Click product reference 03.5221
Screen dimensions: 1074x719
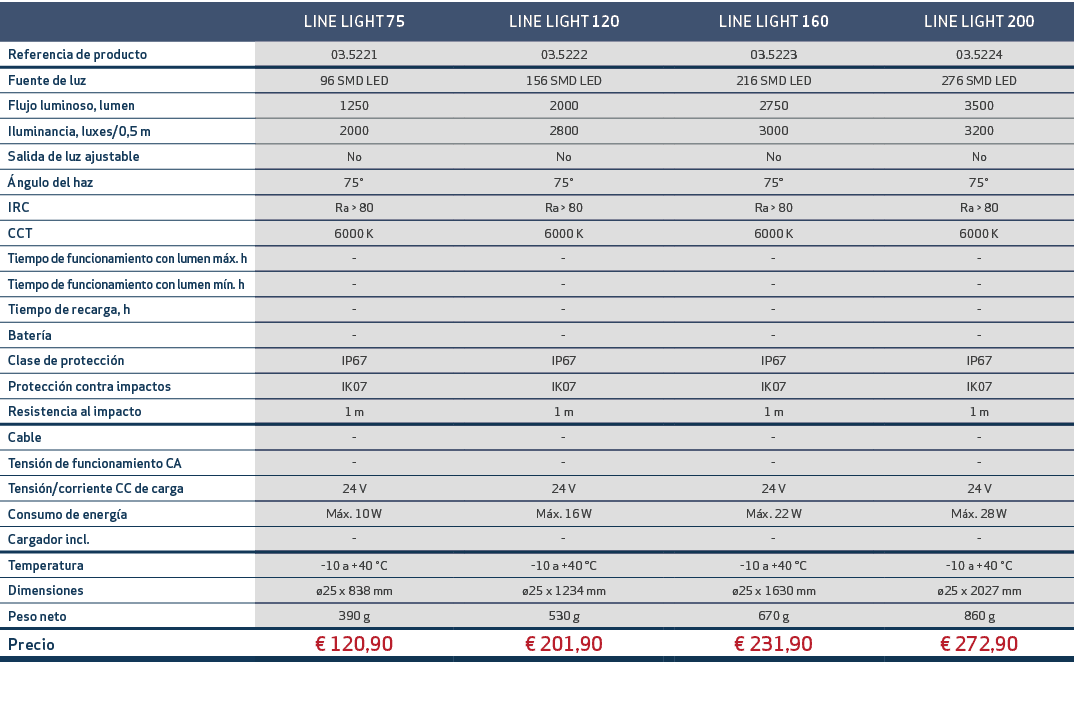353,54
